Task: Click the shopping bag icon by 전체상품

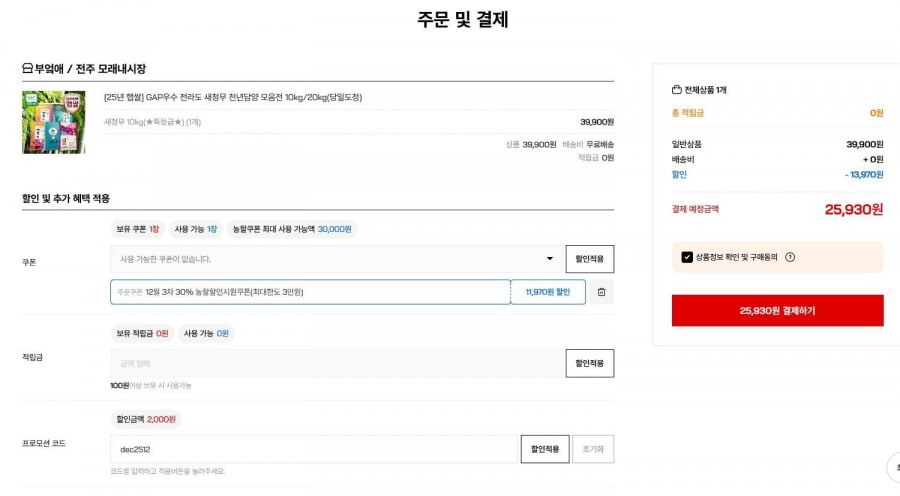Action: pyautogui.click(x=677, y=90)
